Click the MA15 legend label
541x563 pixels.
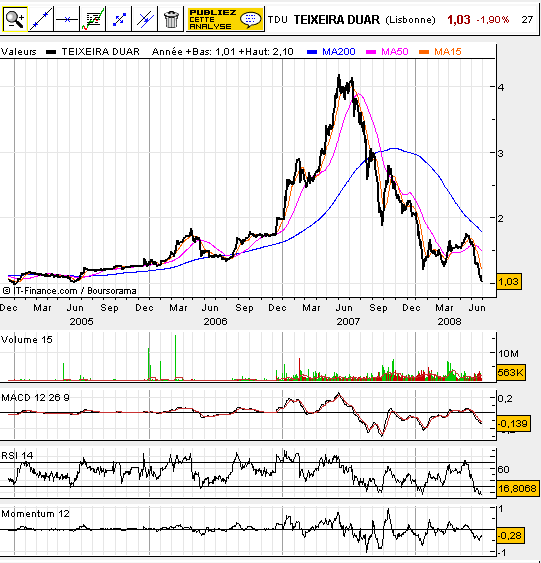448,52
